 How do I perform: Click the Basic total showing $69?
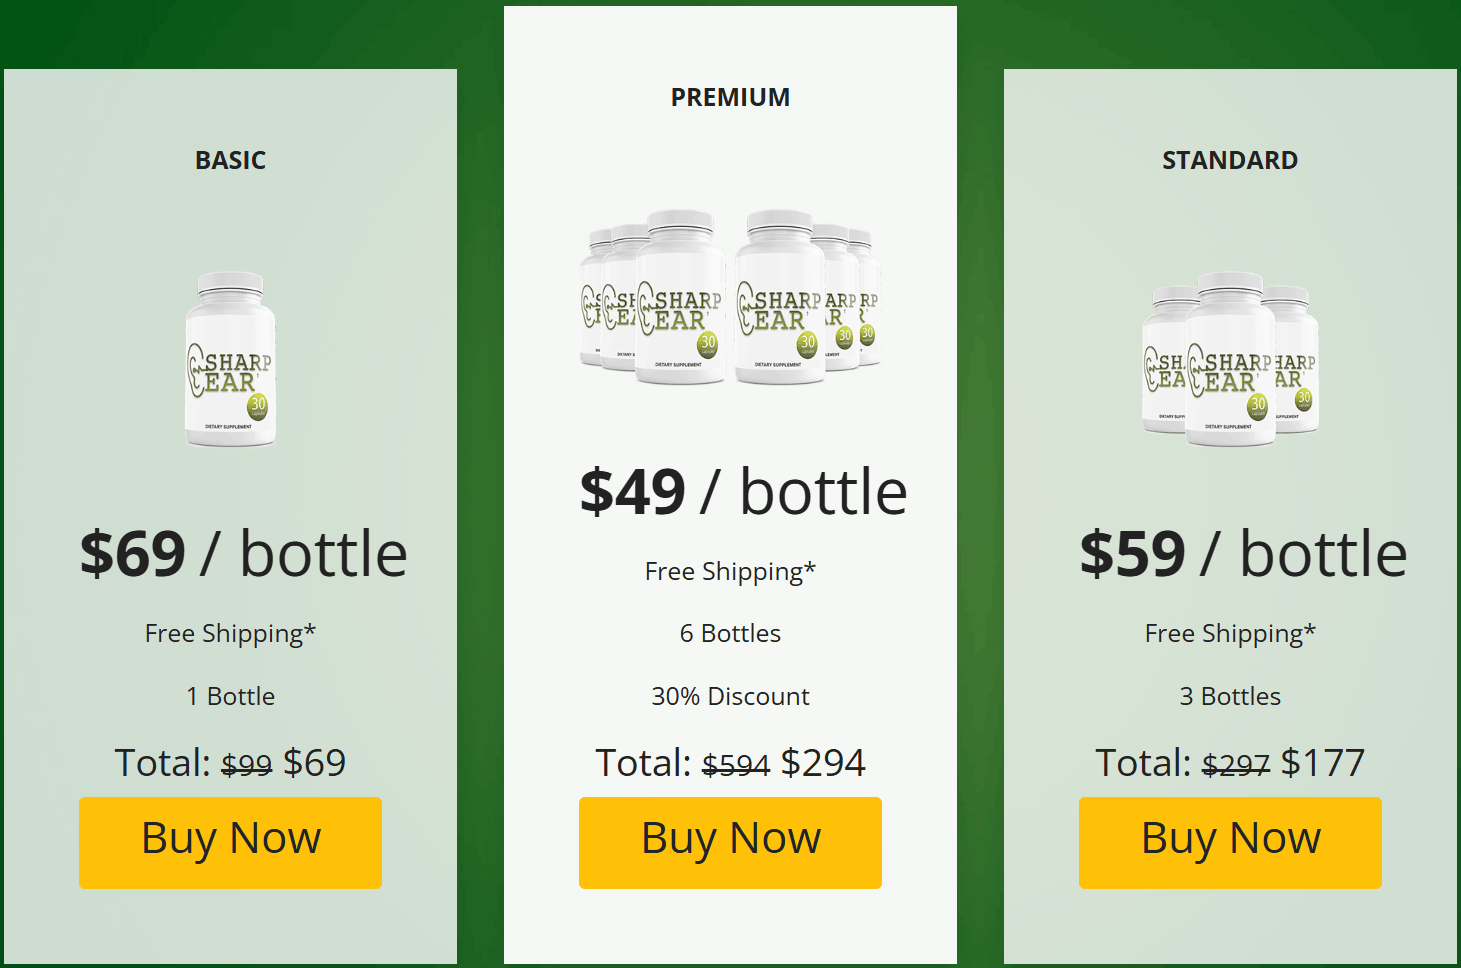click(230, 763)
